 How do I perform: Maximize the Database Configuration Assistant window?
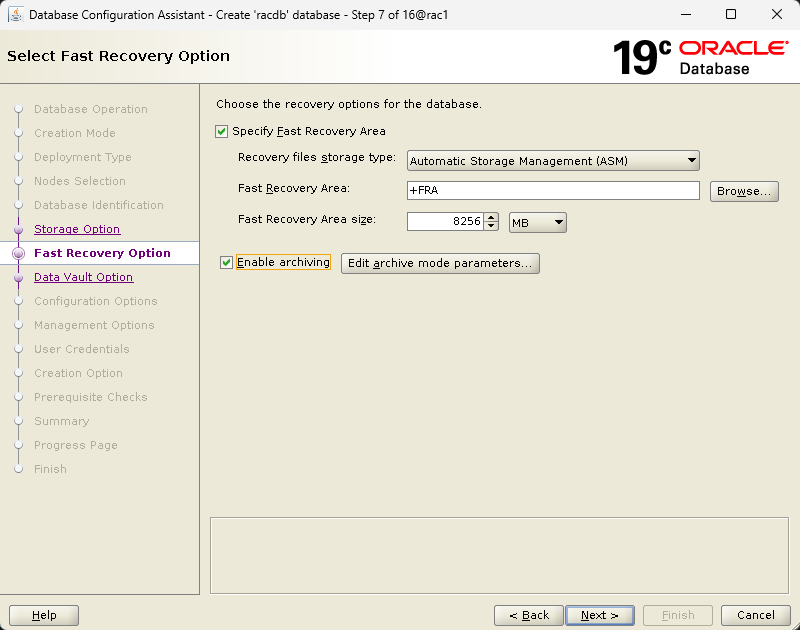731,14
